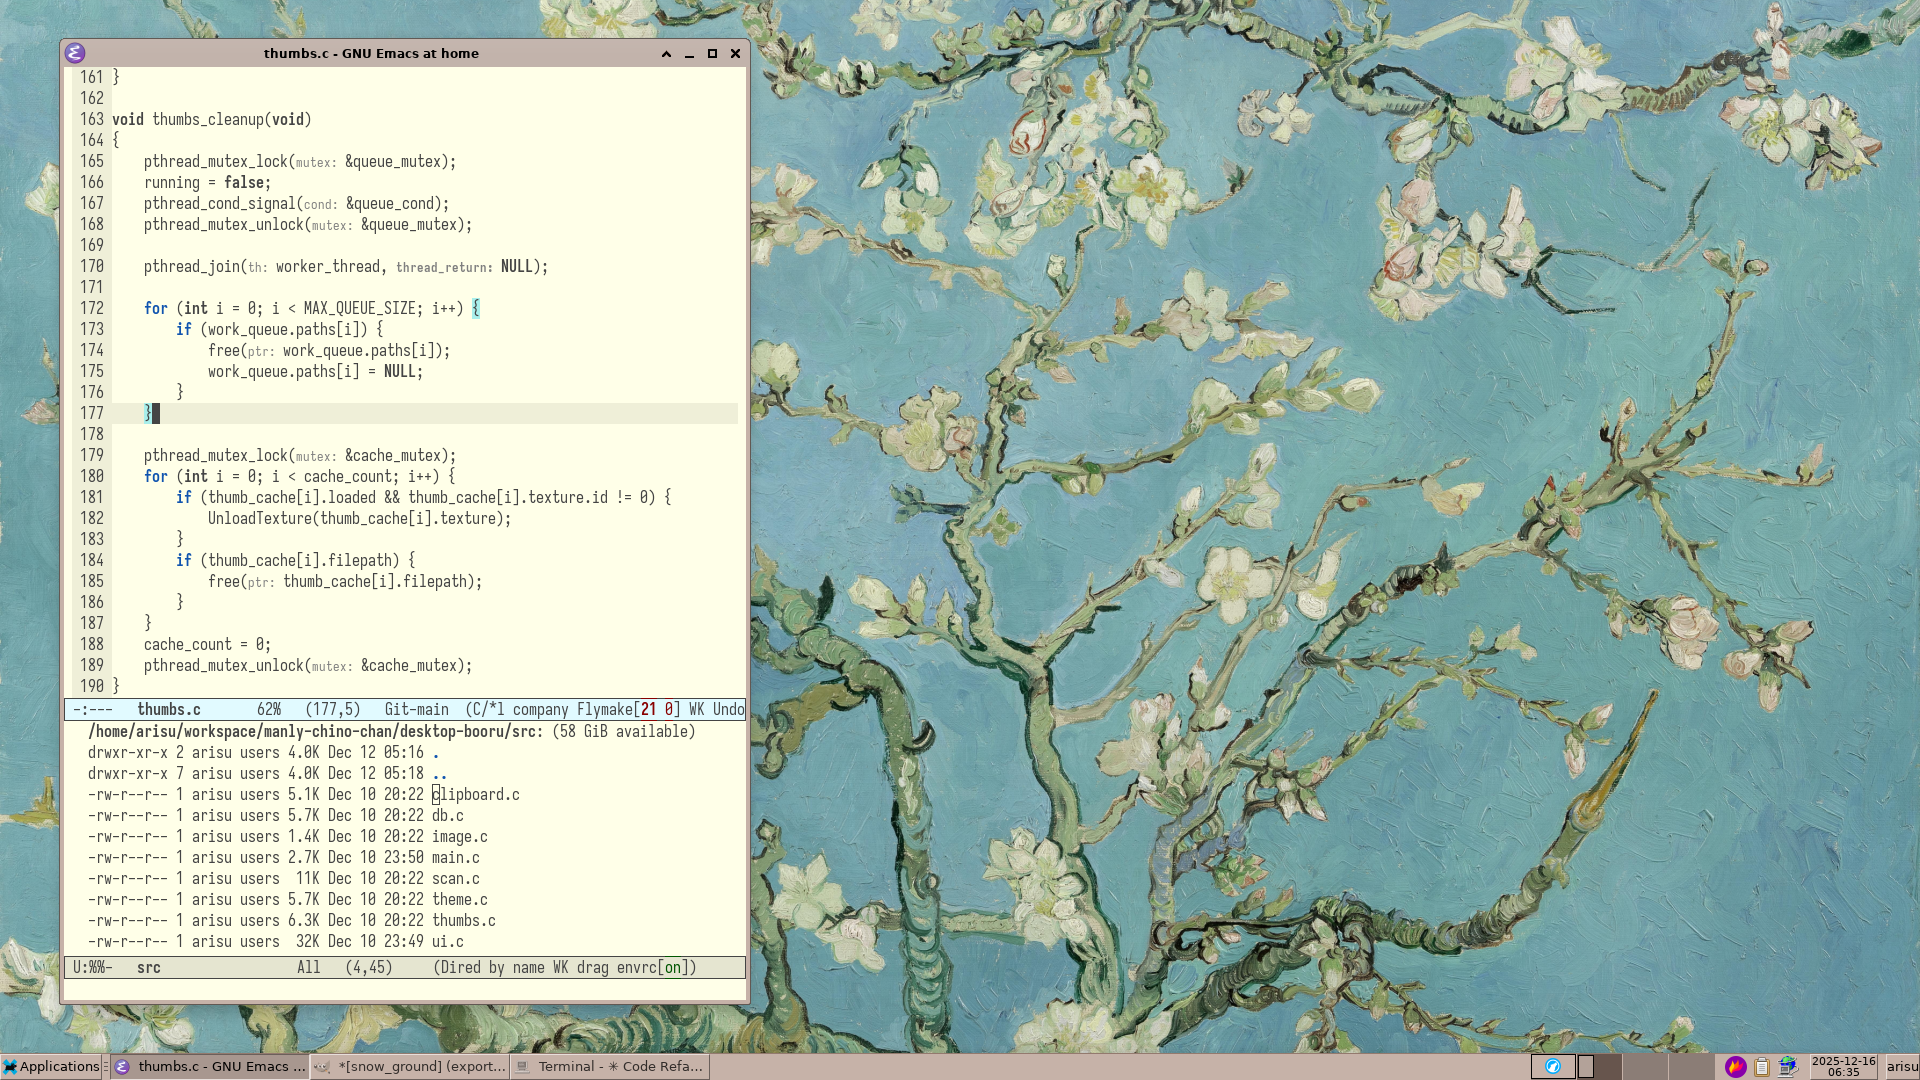Roll up Emacs window with arrow button
The image size is (1920, 1080).
pos(666,54)
